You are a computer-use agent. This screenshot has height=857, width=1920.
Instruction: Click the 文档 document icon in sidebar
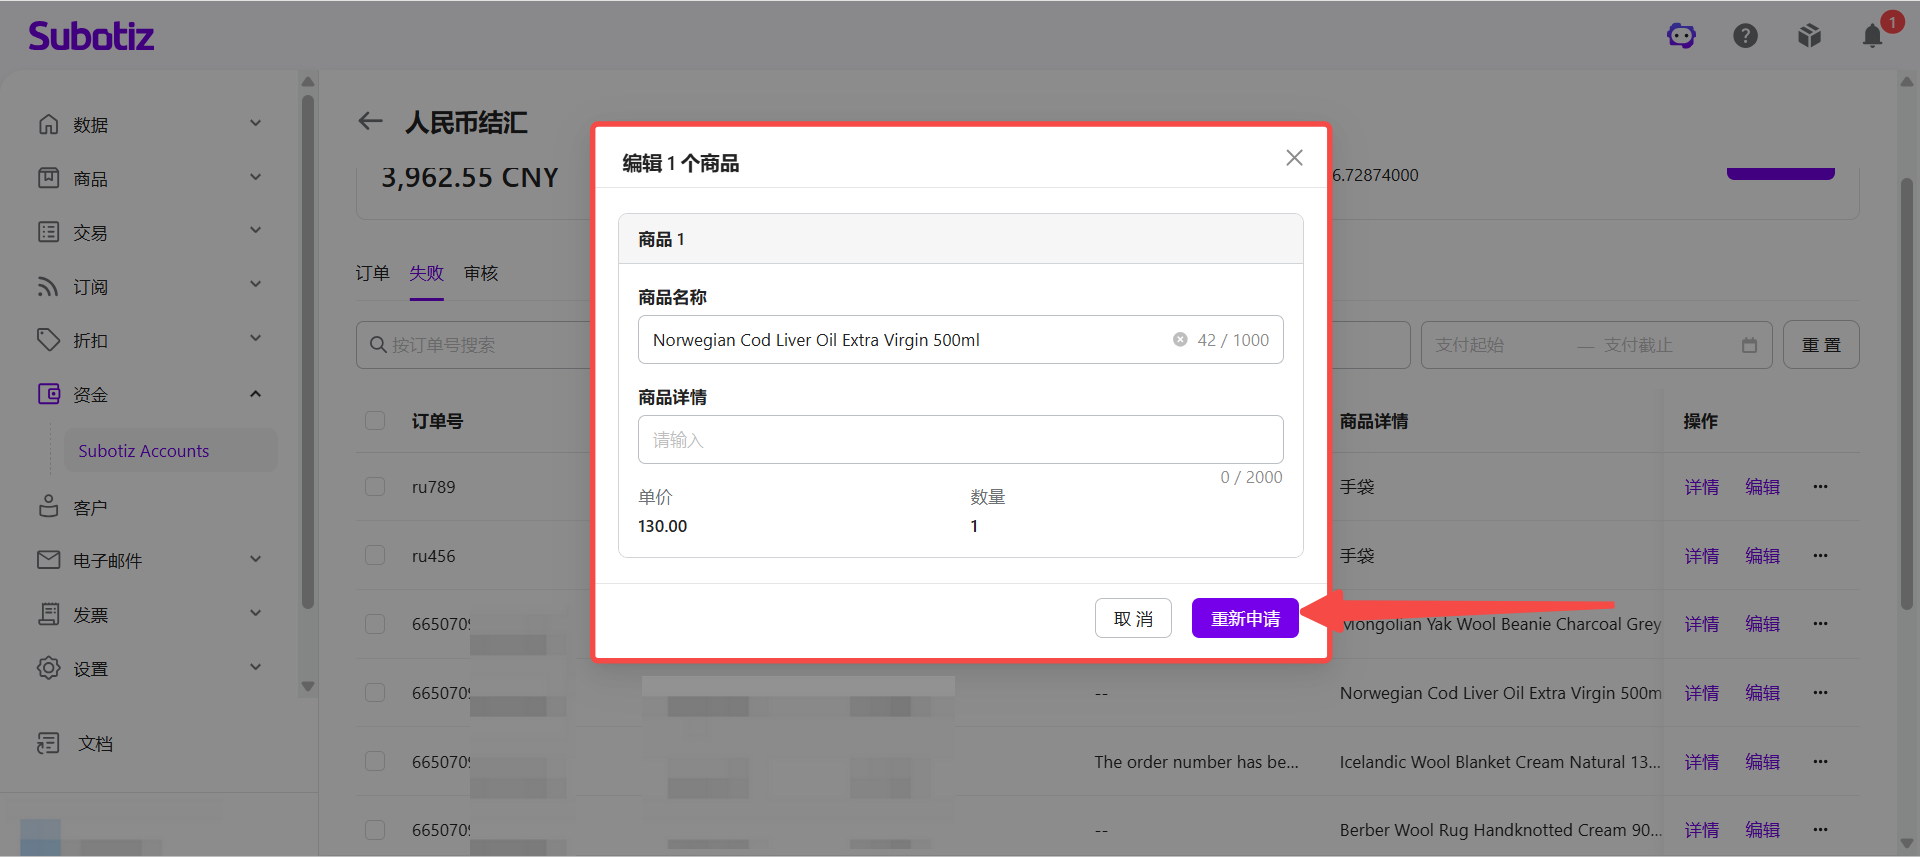[x=48, y=743]
